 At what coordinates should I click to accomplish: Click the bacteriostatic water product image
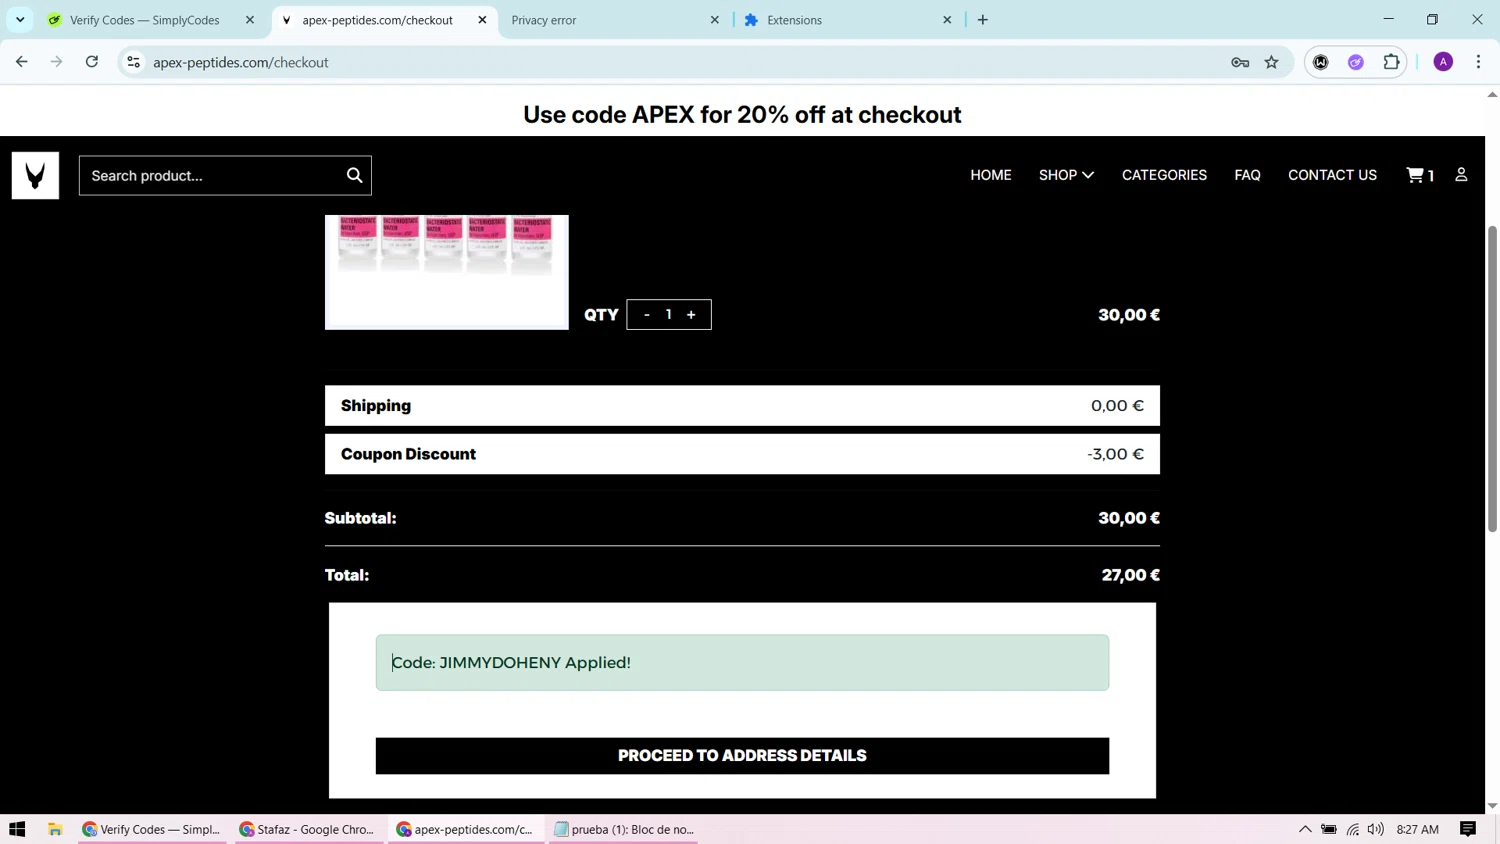[x=447, y=272]
